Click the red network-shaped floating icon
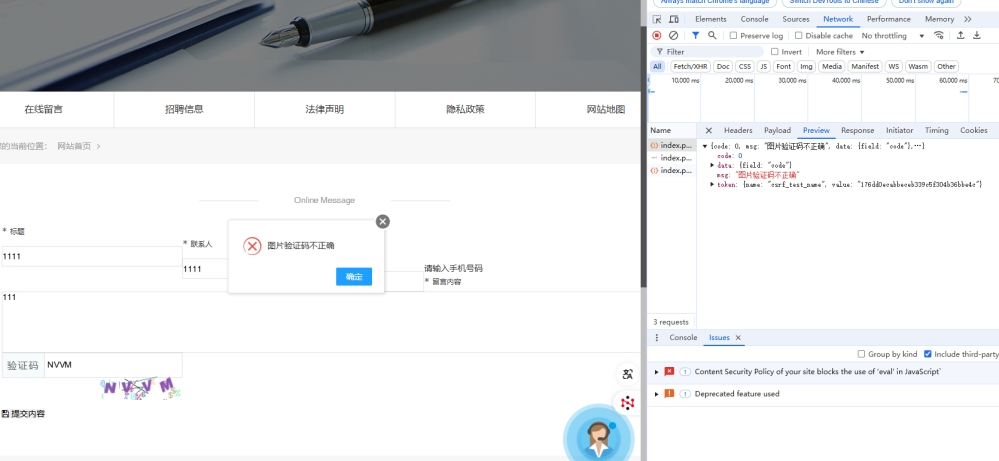This screenshot has width=999, height=461. point(628,402)
